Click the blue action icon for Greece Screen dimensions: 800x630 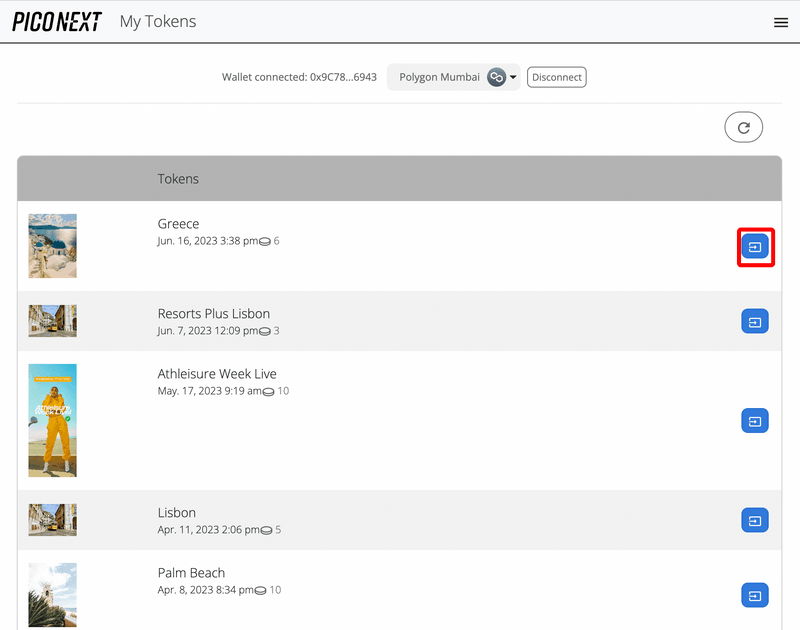point(755,246)
